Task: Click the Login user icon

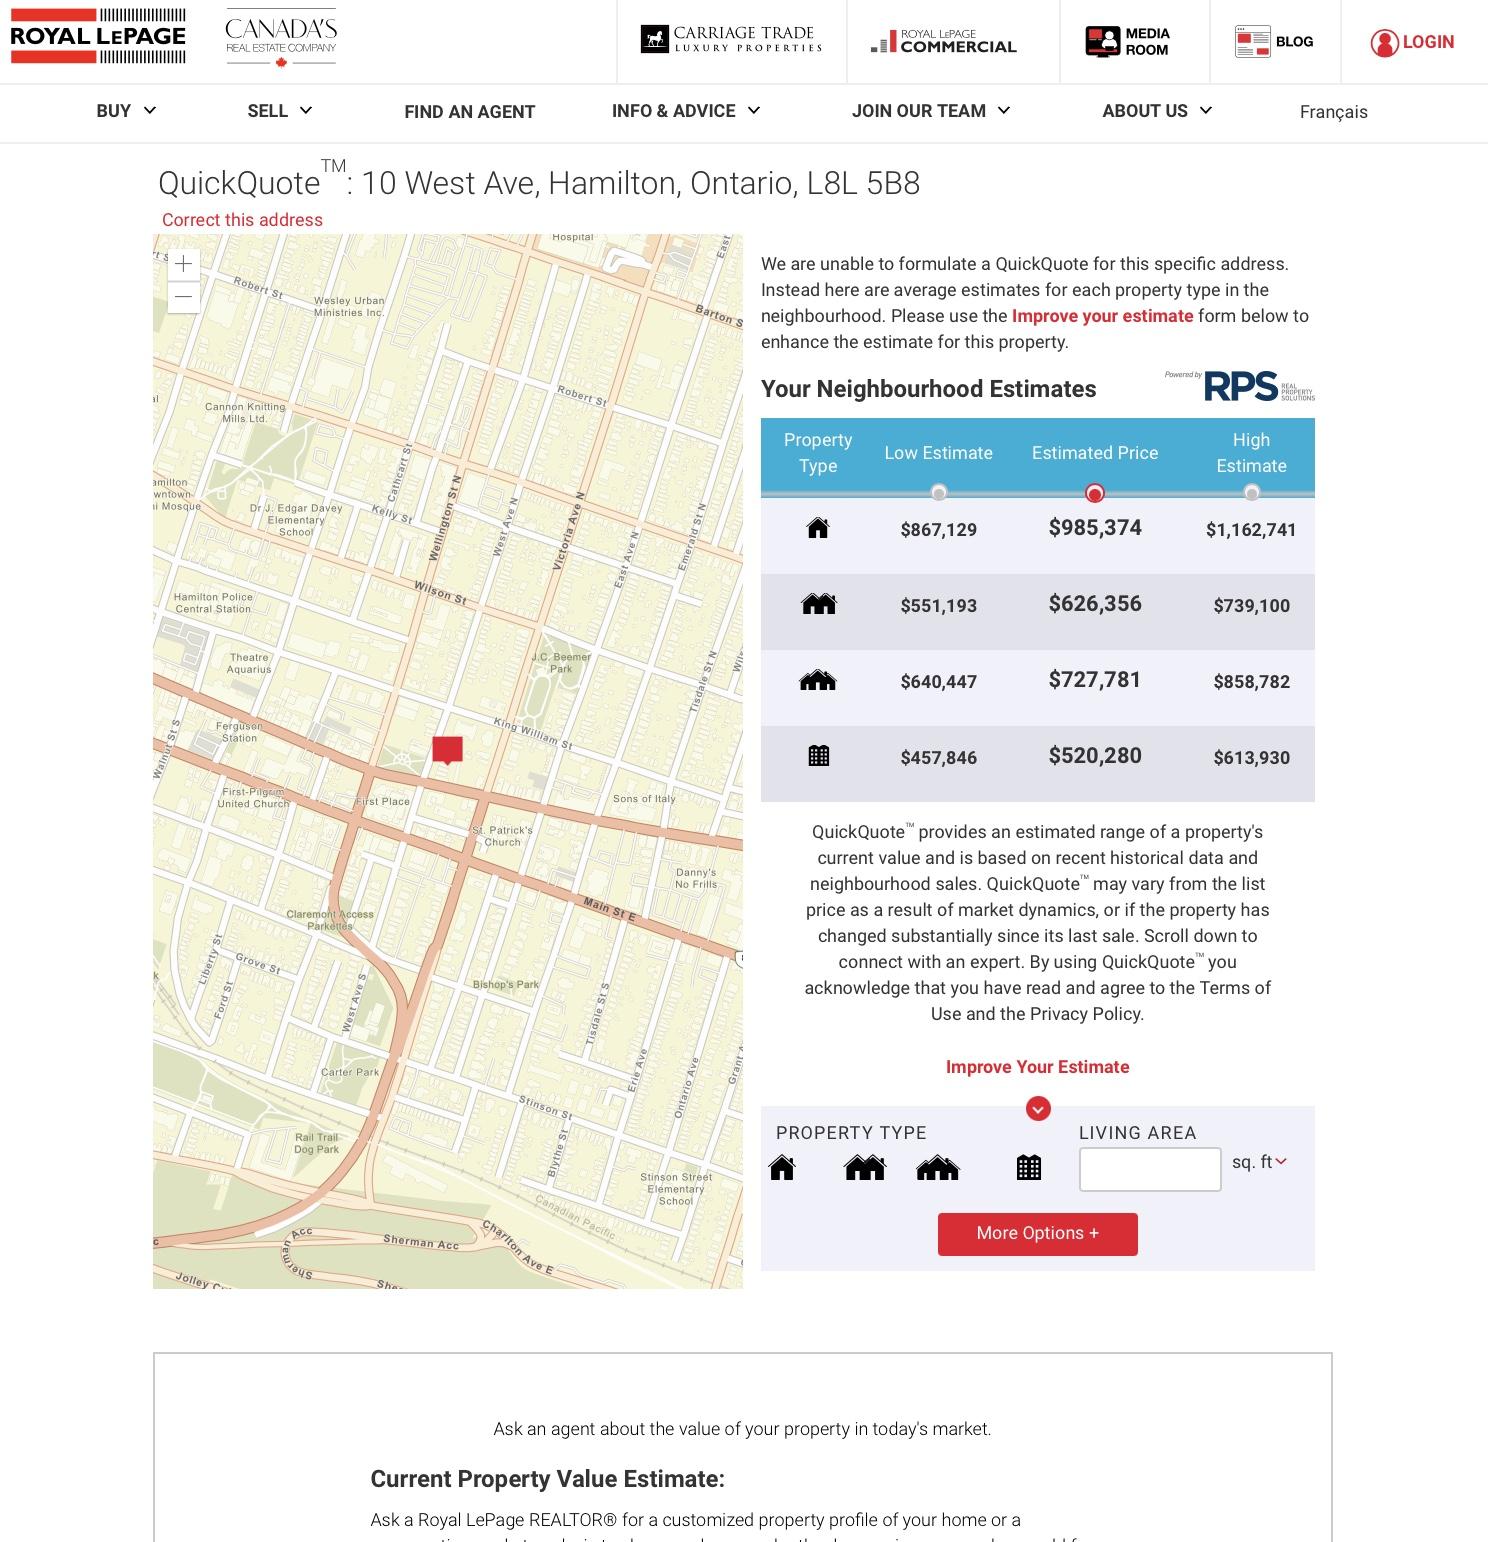Action: pyautogui.click(x=1384, y=42)
